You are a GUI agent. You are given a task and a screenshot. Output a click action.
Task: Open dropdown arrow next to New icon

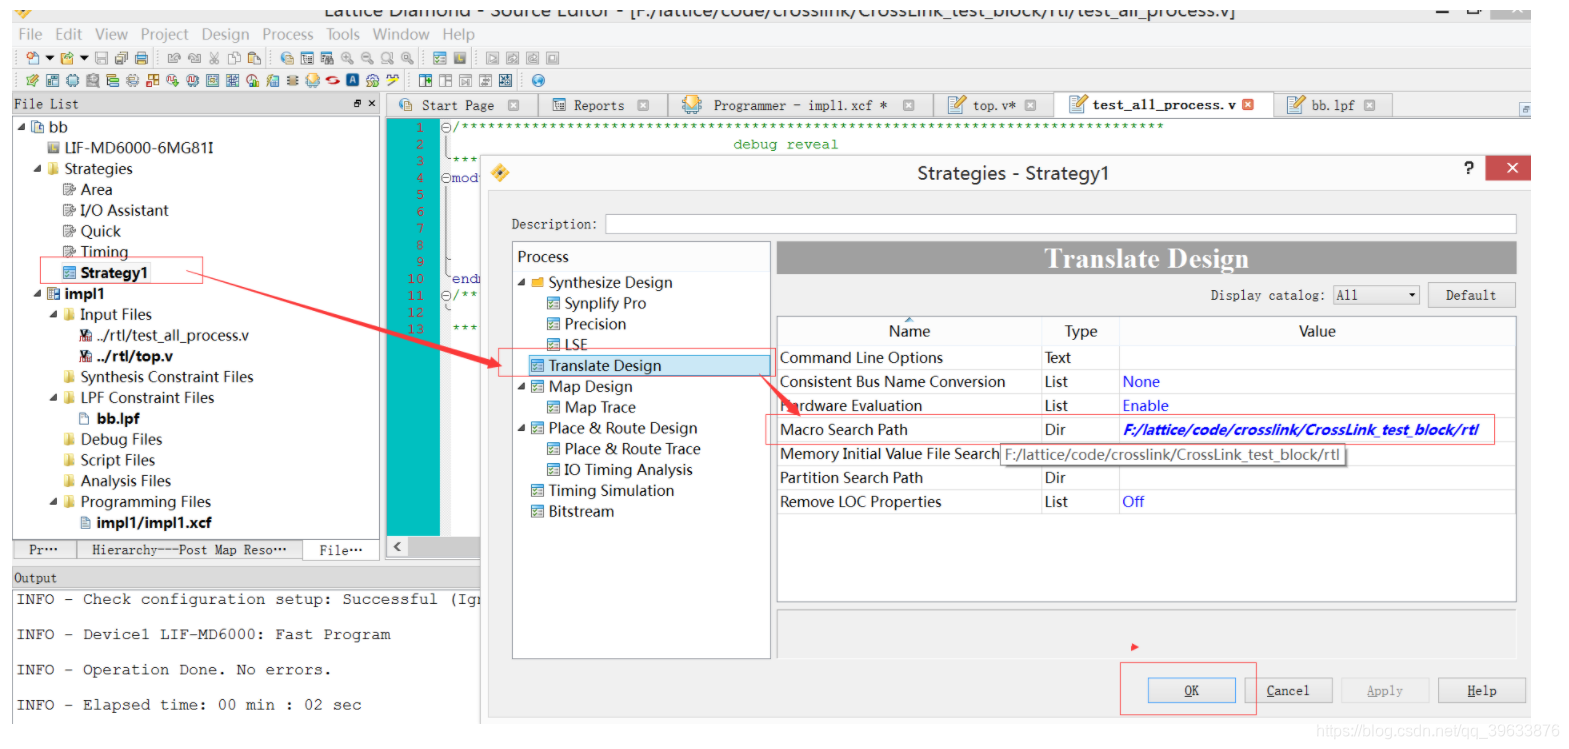[49, 58]
